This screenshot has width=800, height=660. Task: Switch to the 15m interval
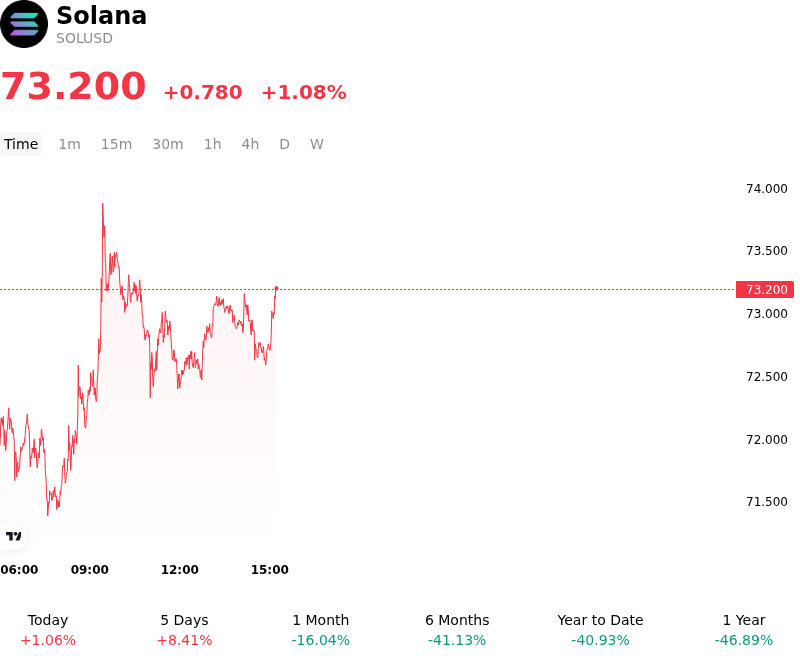pos(116,144)
